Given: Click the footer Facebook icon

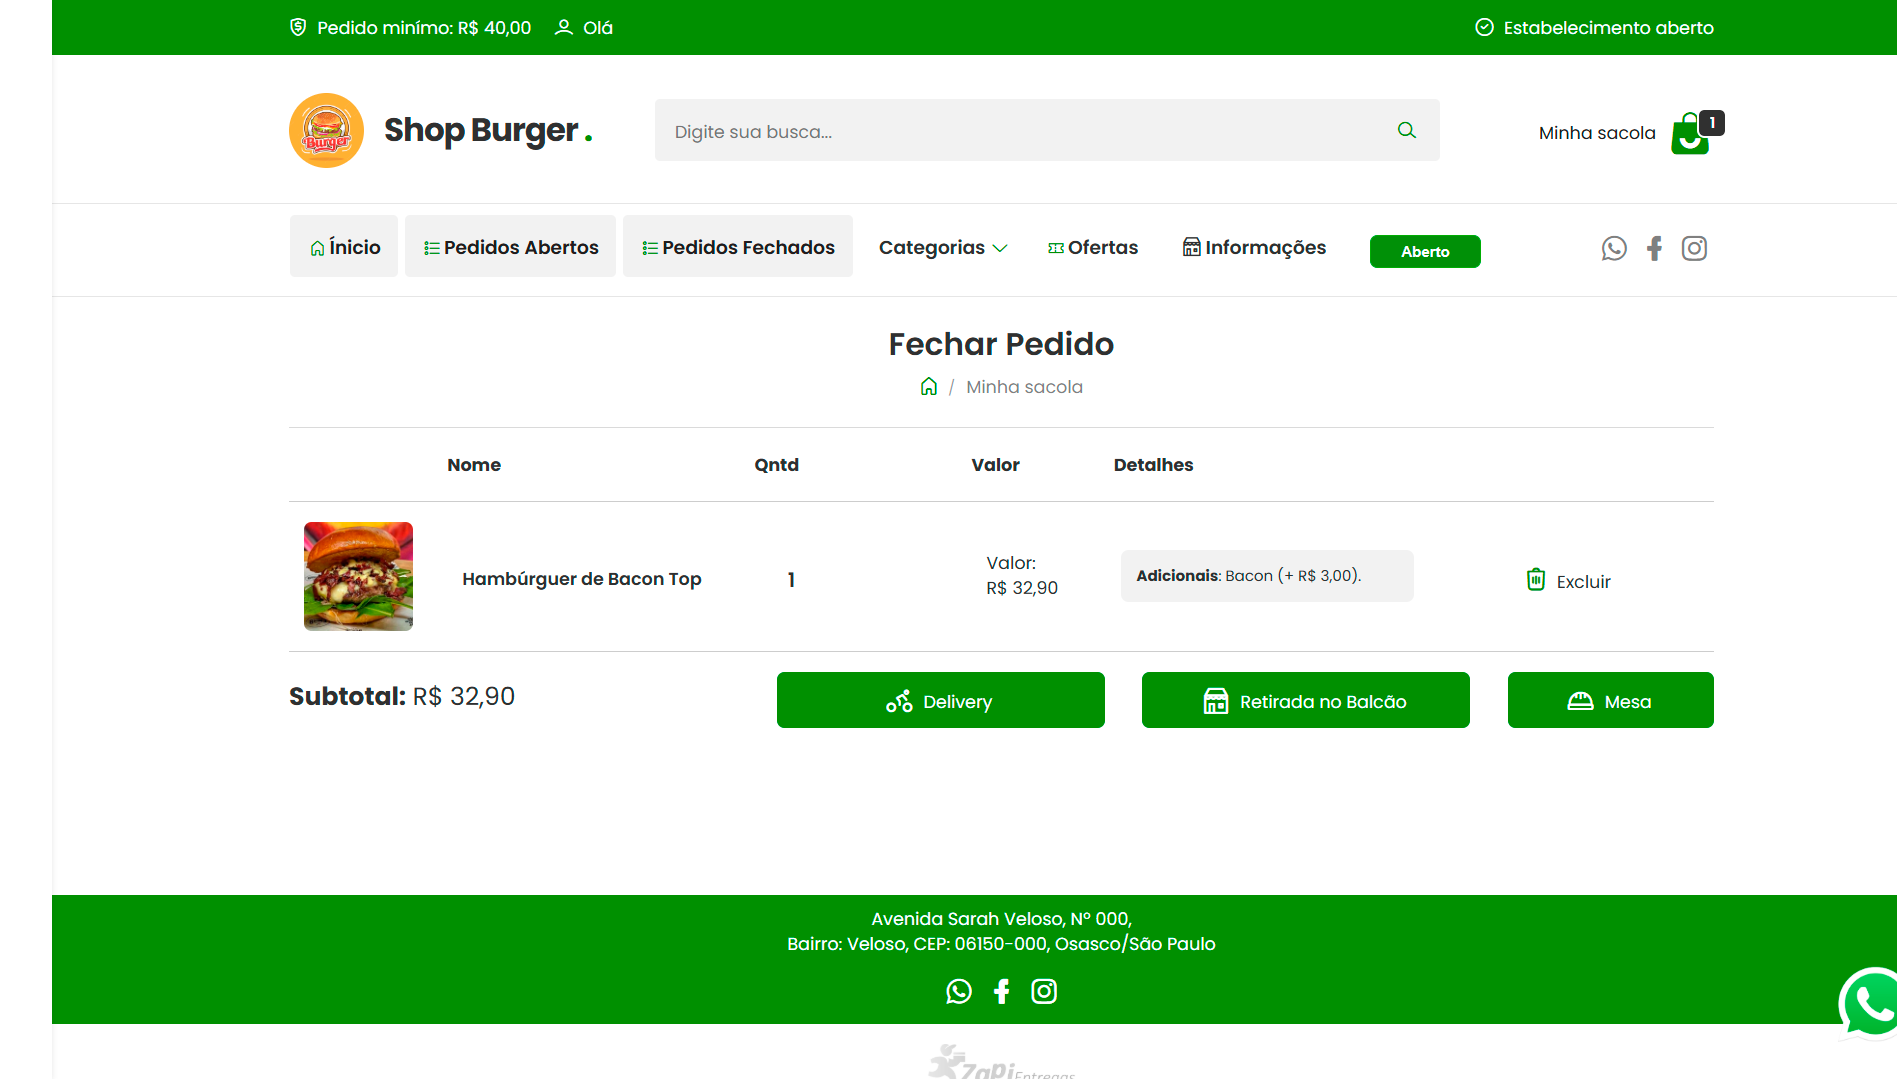Looking at the screenshot, I should pos(1002,991).
